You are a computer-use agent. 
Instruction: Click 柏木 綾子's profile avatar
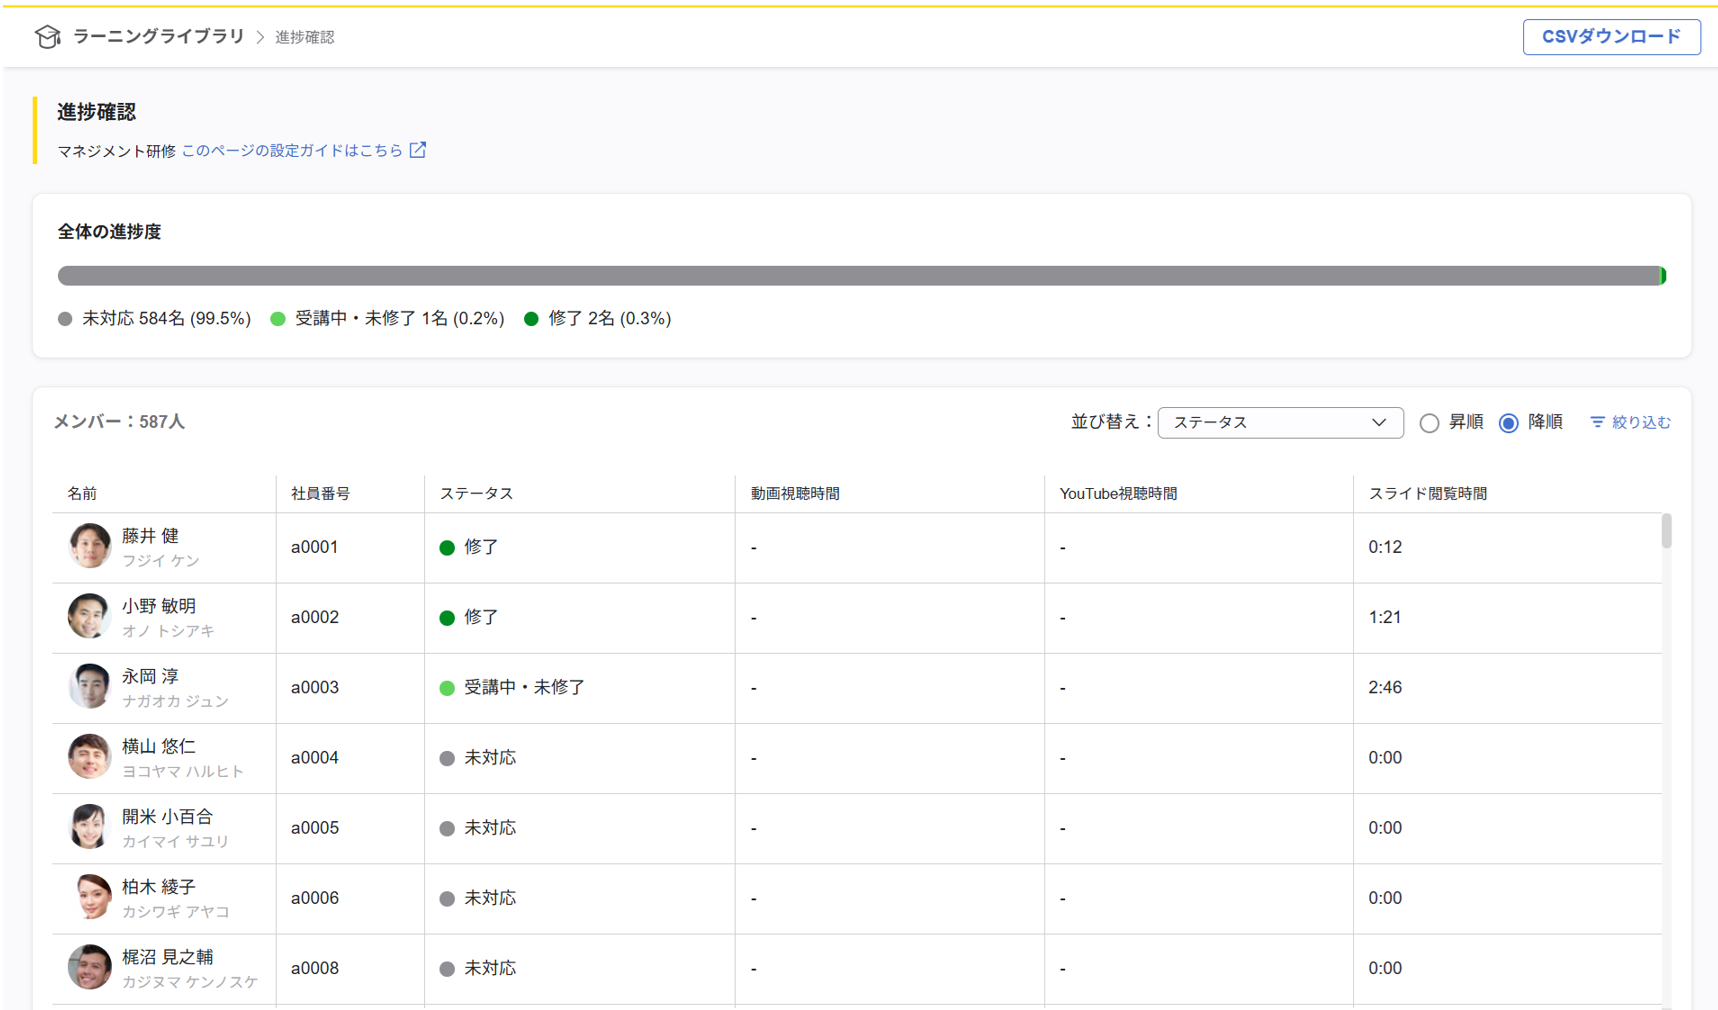[89, 897]
